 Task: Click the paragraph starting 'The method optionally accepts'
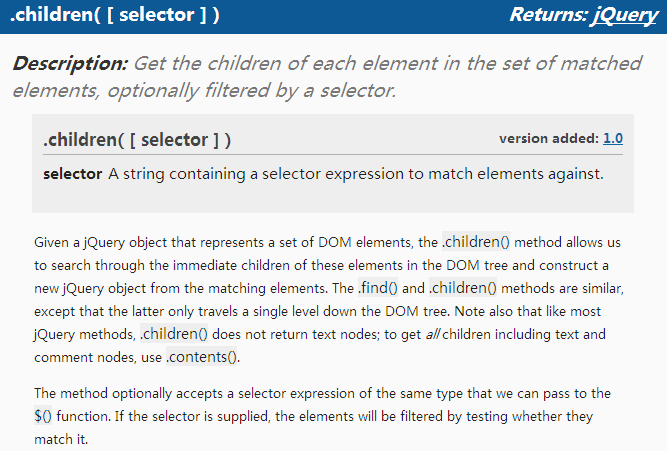click(x=320, y=393)
